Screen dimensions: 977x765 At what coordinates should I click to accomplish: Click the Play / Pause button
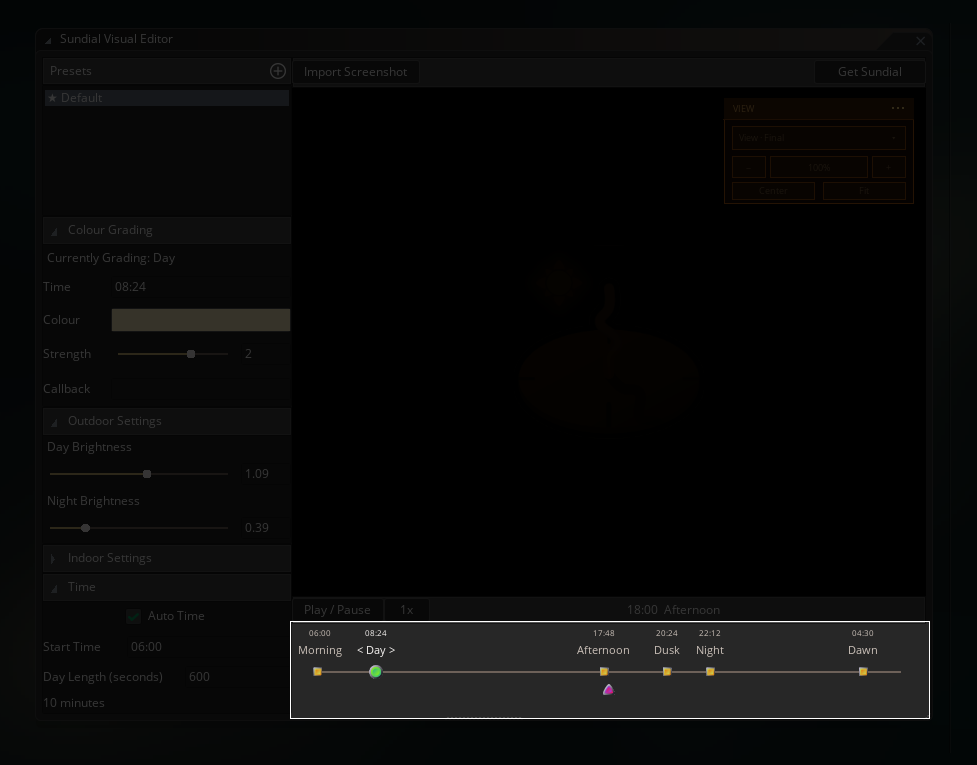[337, 610]
